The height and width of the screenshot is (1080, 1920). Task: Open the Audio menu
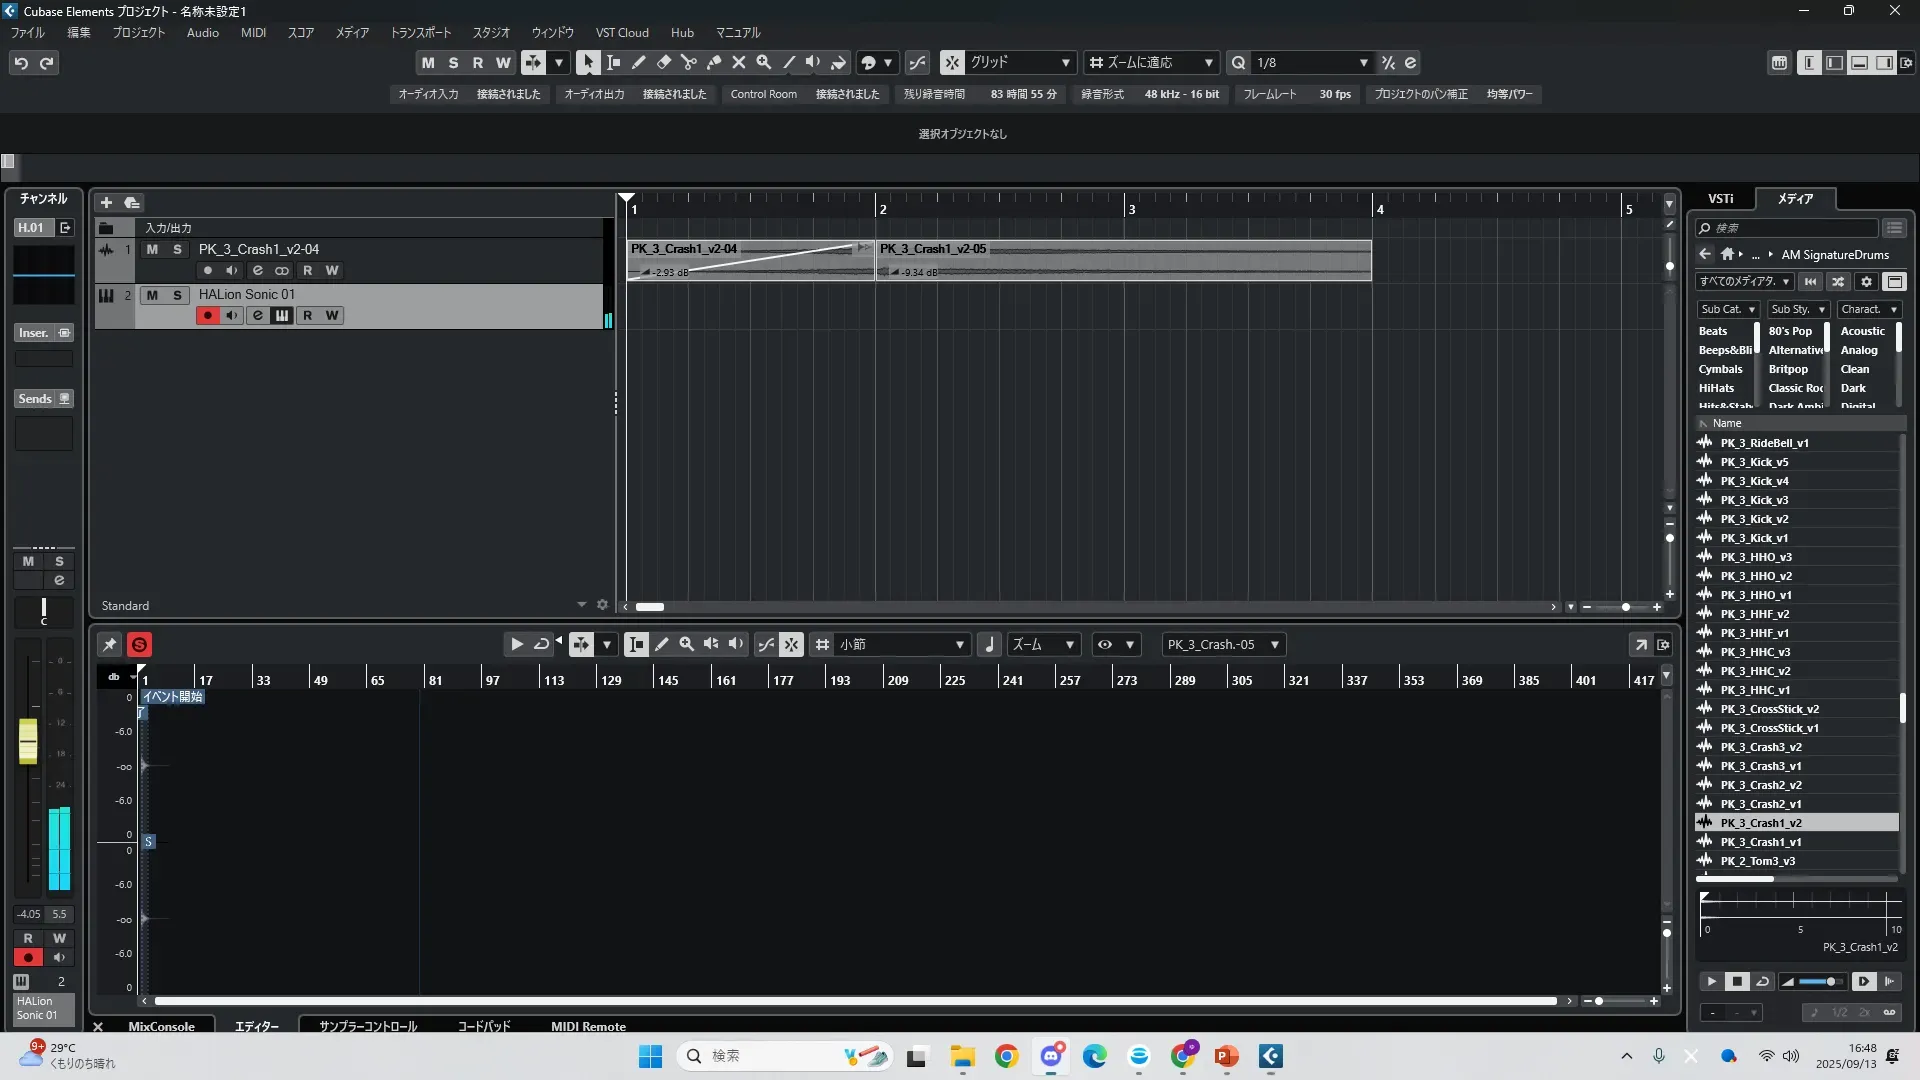click(202, 33)
